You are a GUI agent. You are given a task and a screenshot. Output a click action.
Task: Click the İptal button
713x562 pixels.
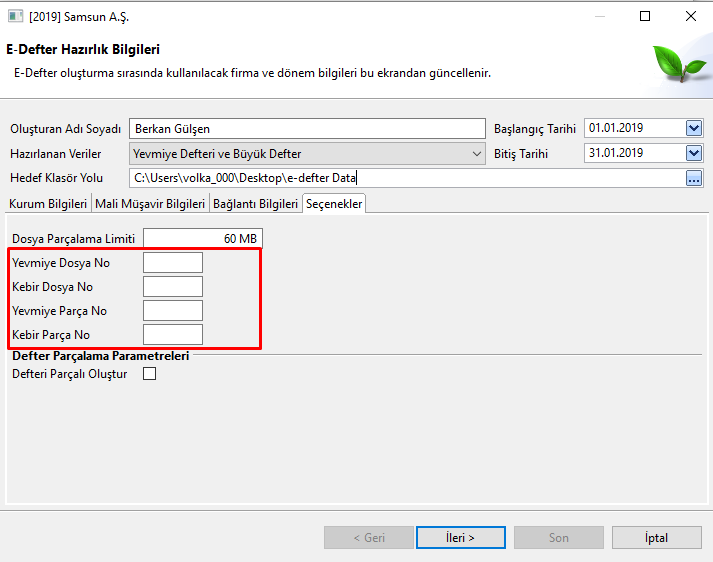[x=656, y=537]
